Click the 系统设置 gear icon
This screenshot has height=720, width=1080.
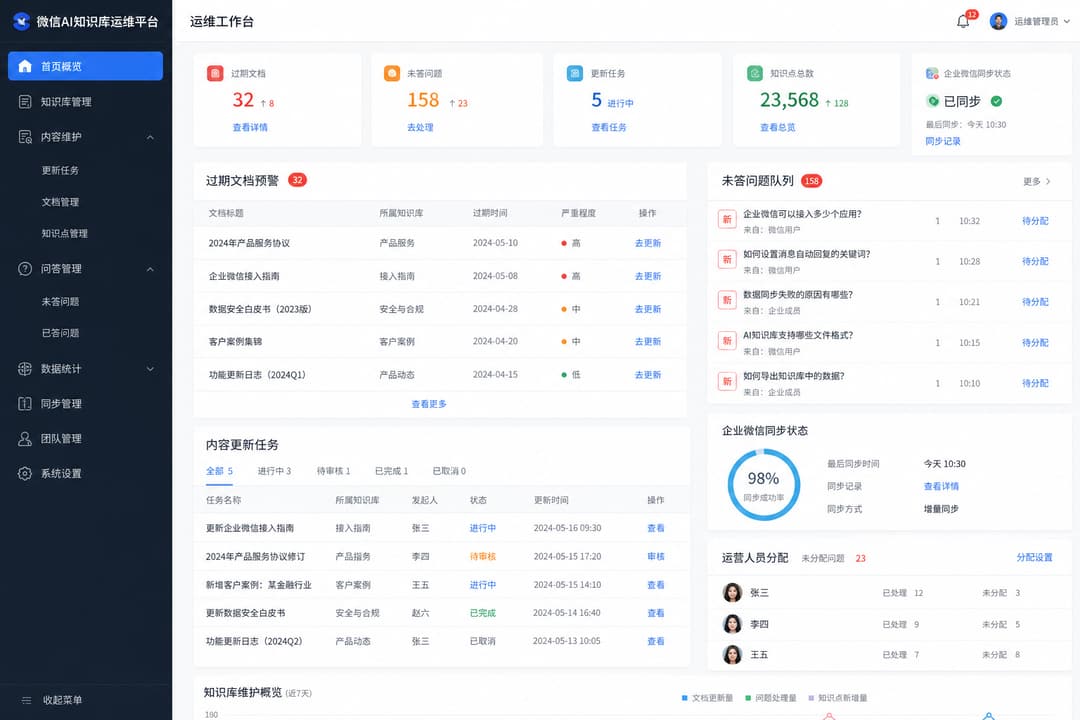[25, 473]
